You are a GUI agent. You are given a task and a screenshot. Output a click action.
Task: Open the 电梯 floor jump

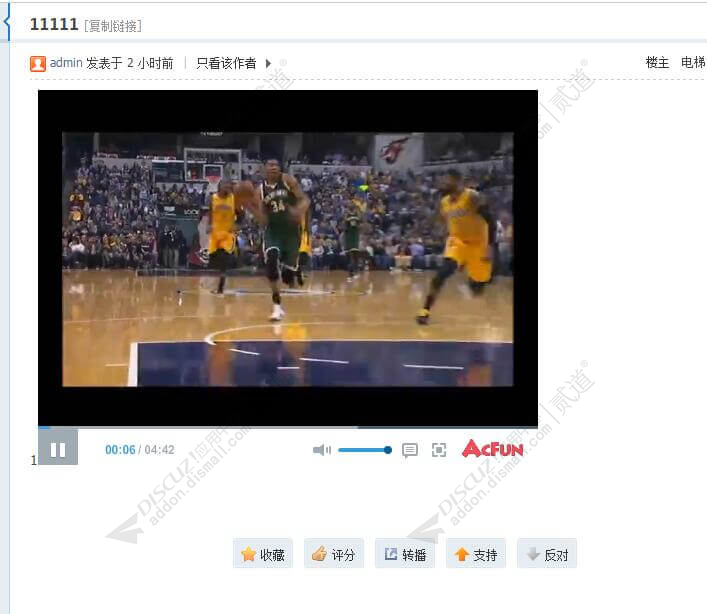click(693, 62)
